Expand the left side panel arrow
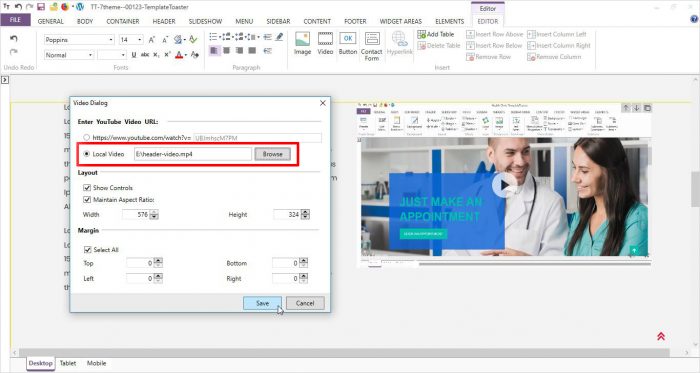The height and width of the screenshot is (373, 700). click(x=4, y=80)
